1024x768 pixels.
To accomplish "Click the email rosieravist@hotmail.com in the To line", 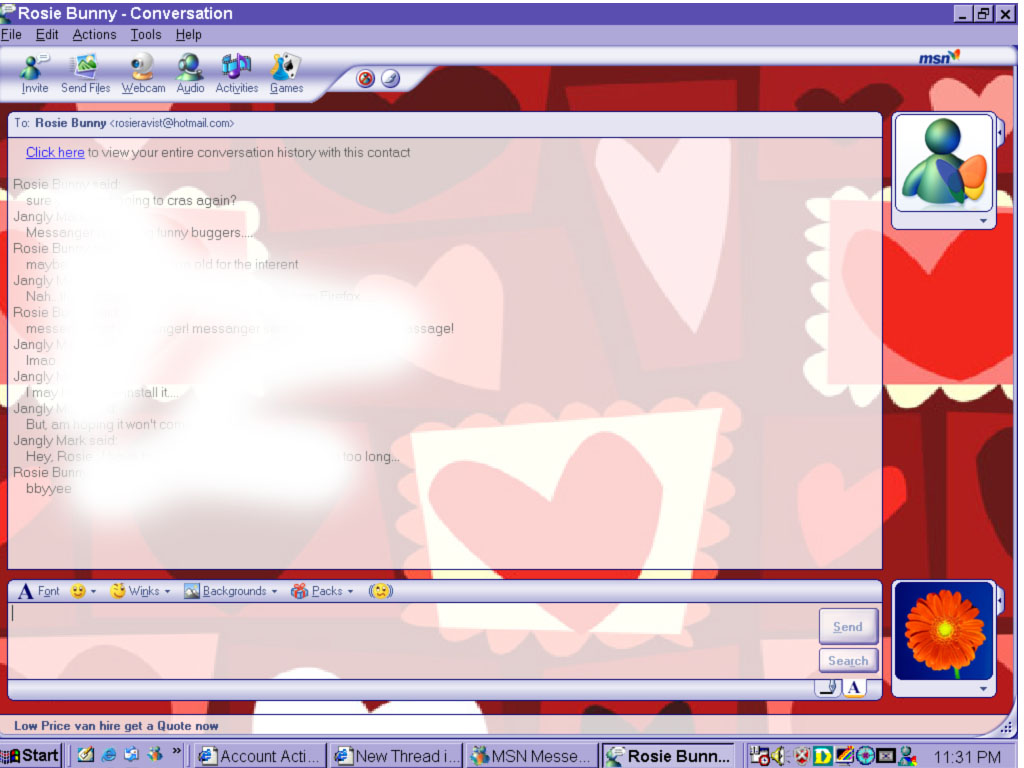I will pyautogui.click(x=172, y=123).
